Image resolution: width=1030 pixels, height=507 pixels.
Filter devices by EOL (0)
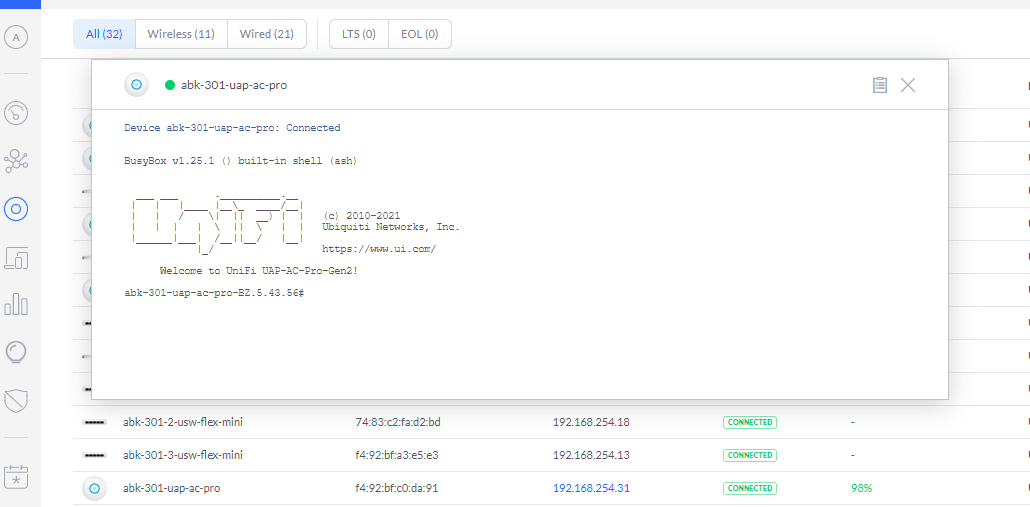click(419, 34)
